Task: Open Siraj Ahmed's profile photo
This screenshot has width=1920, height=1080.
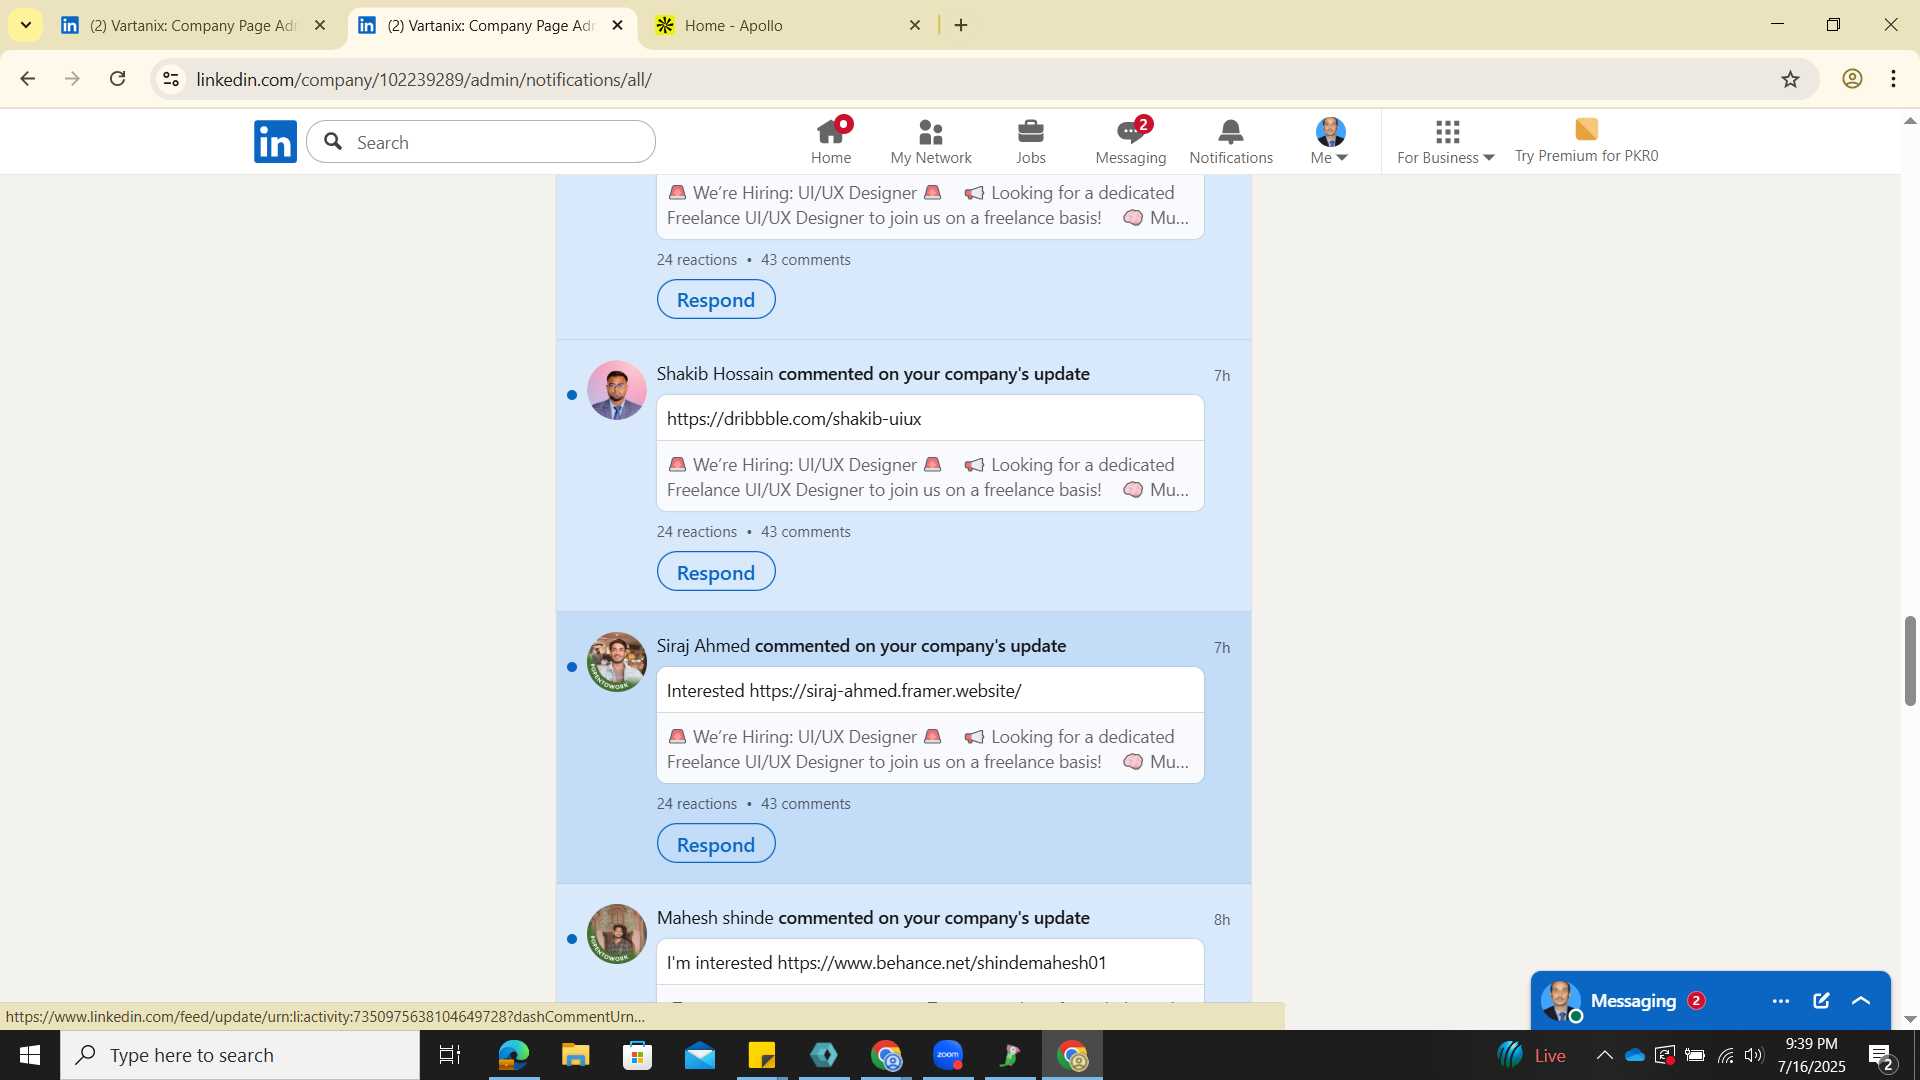Action: click(x=616, y=662)
